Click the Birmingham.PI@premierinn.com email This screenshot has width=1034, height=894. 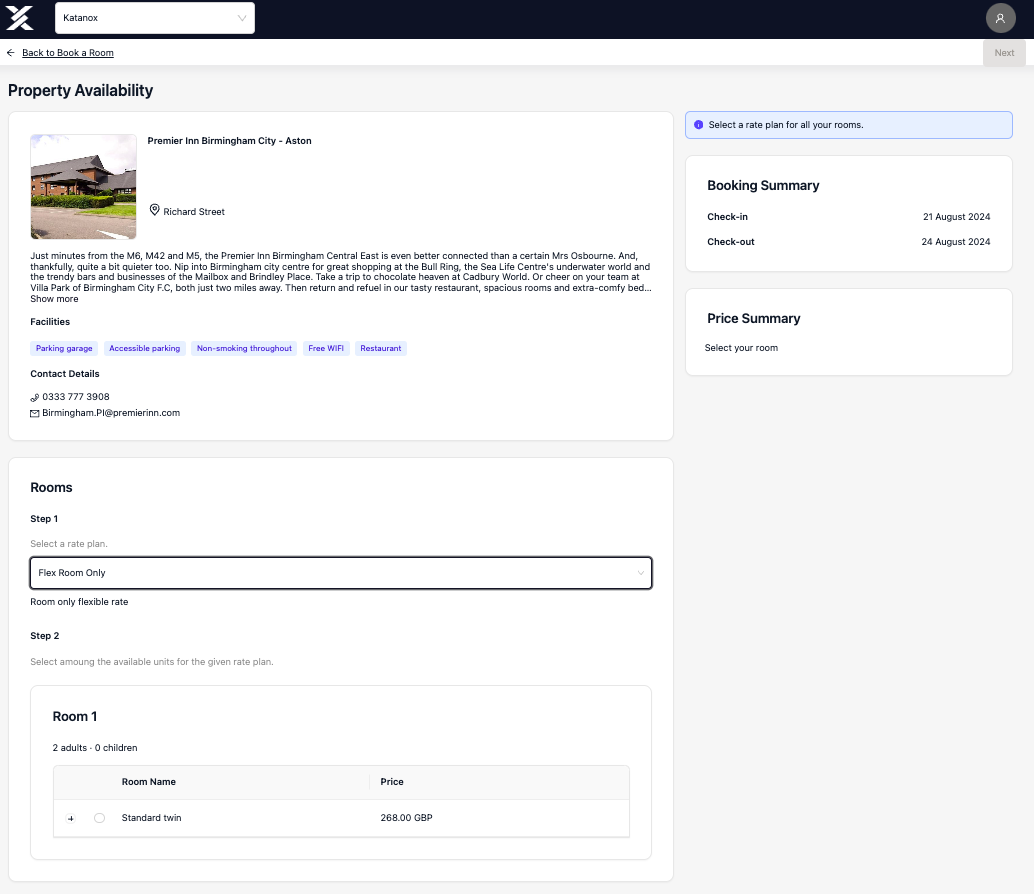coord(111,413)
